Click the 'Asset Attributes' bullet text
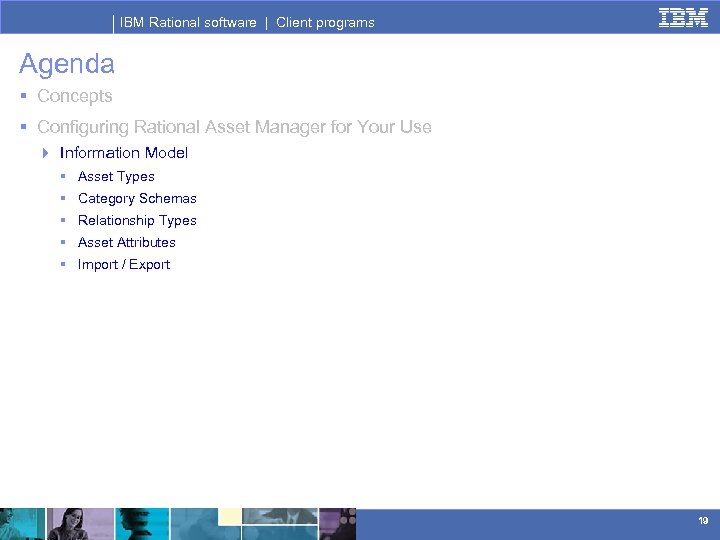This screenshot has height=540, width=720. click(127, 242)
